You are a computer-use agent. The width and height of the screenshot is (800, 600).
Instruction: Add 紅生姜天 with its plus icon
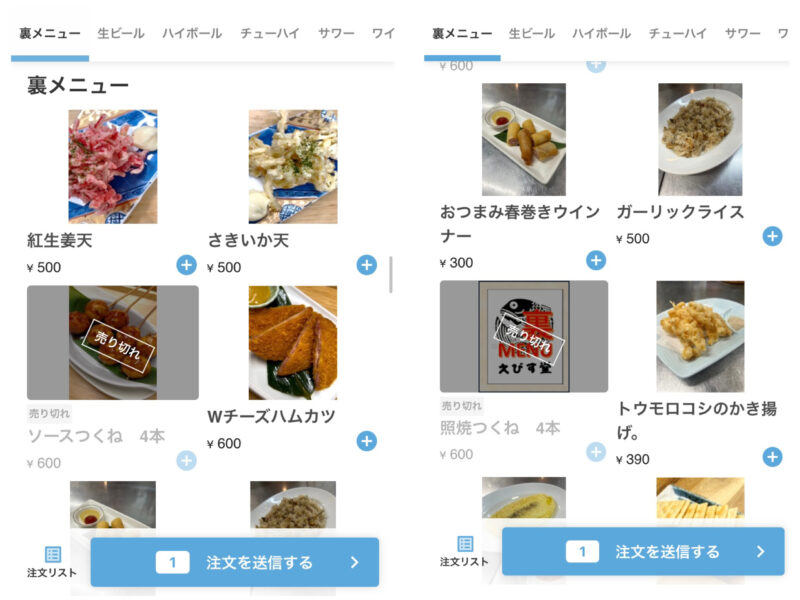click(x=186, y=265)
